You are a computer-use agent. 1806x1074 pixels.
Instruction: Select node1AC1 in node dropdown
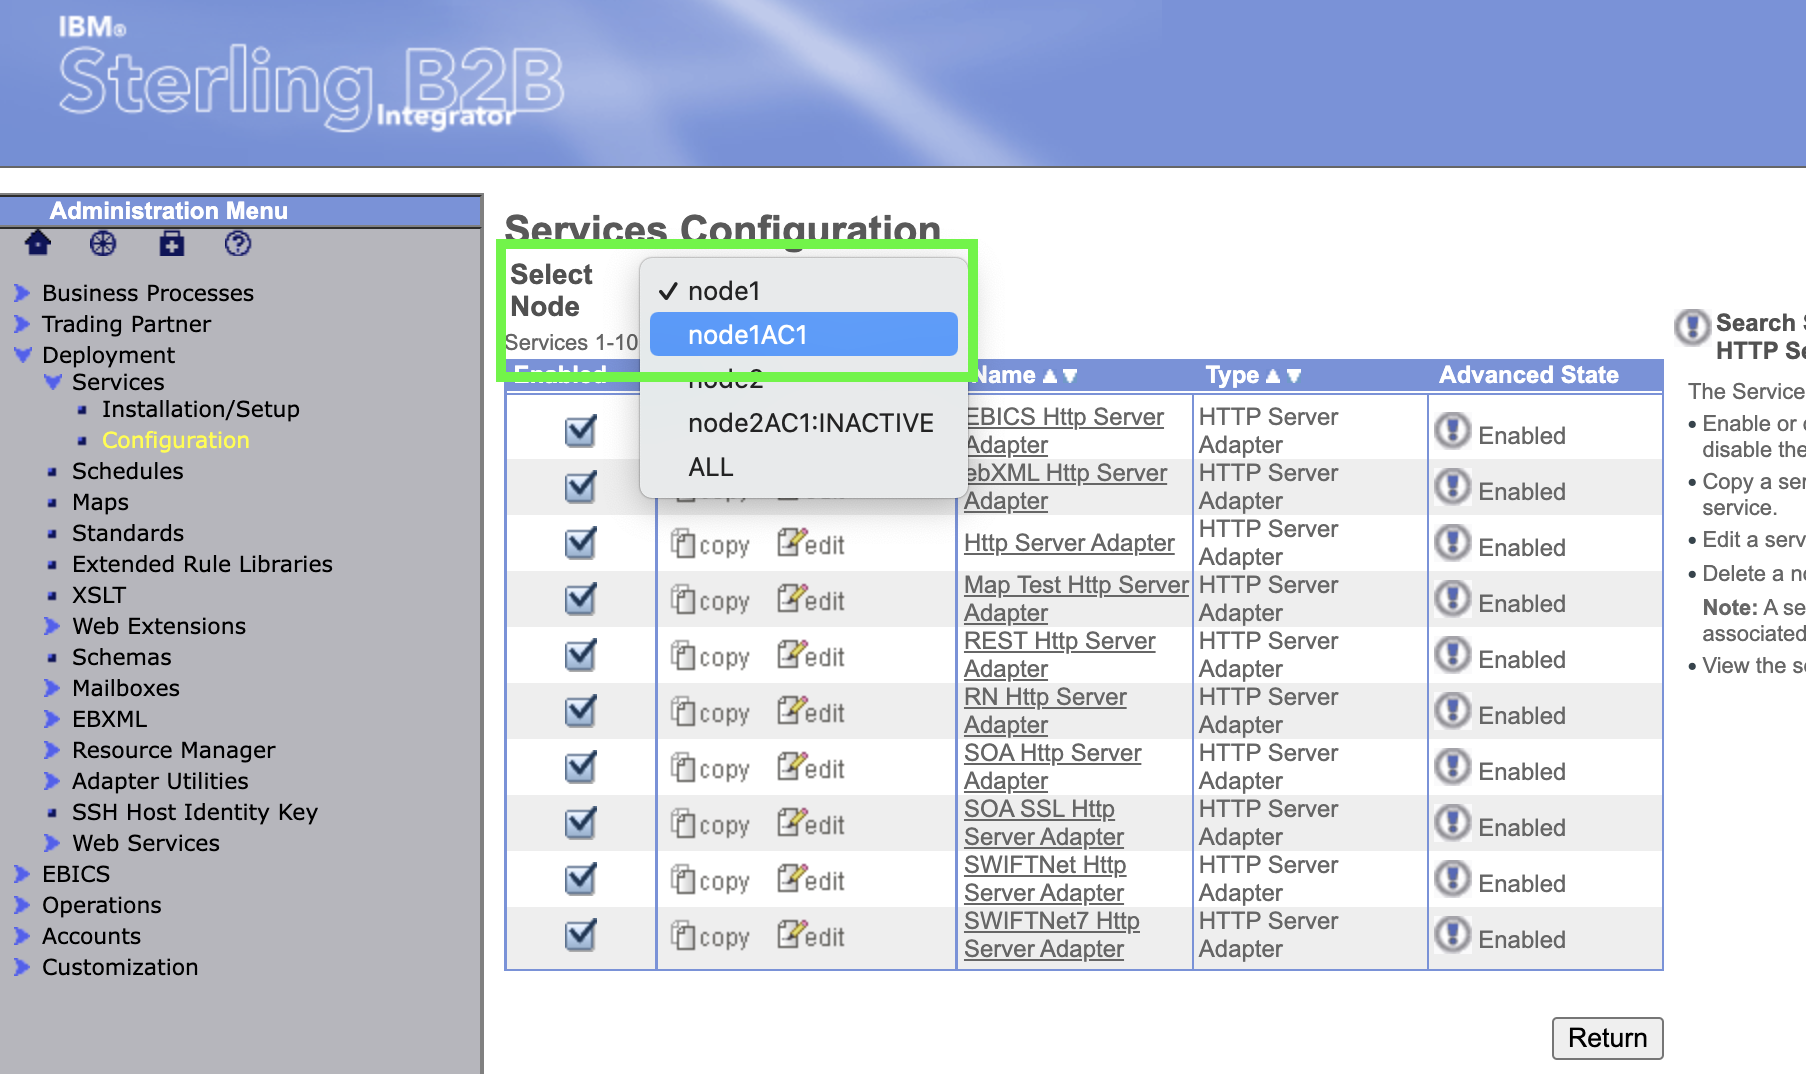[x=804, y=334]
